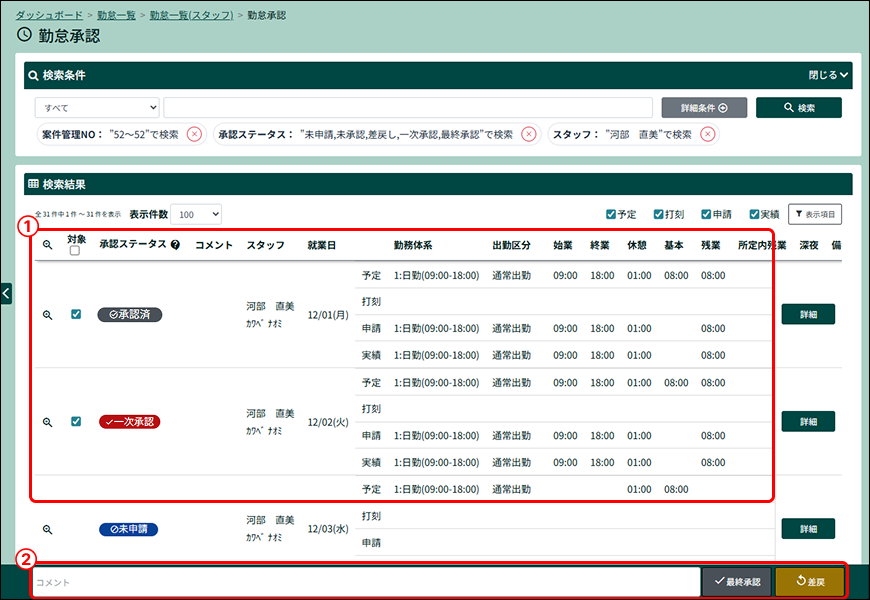Toggle the 実績 row checkbox

point(754,214)
